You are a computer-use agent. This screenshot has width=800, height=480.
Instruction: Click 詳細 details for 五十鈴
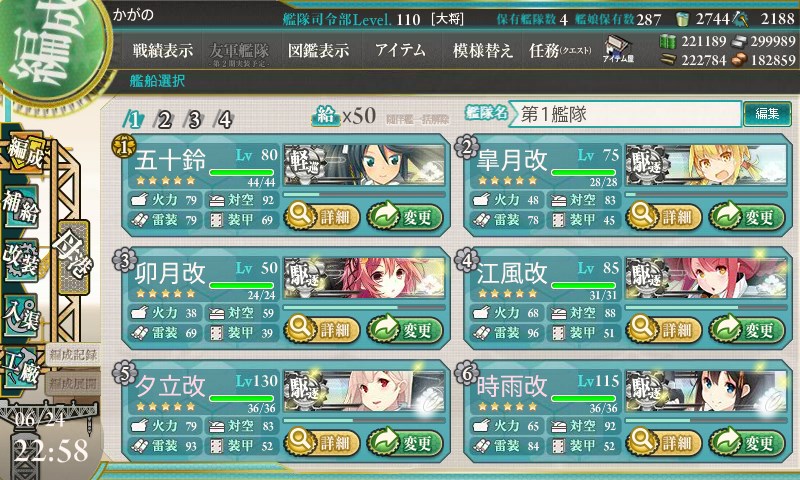pyautogui.click(x=322, y=217)
